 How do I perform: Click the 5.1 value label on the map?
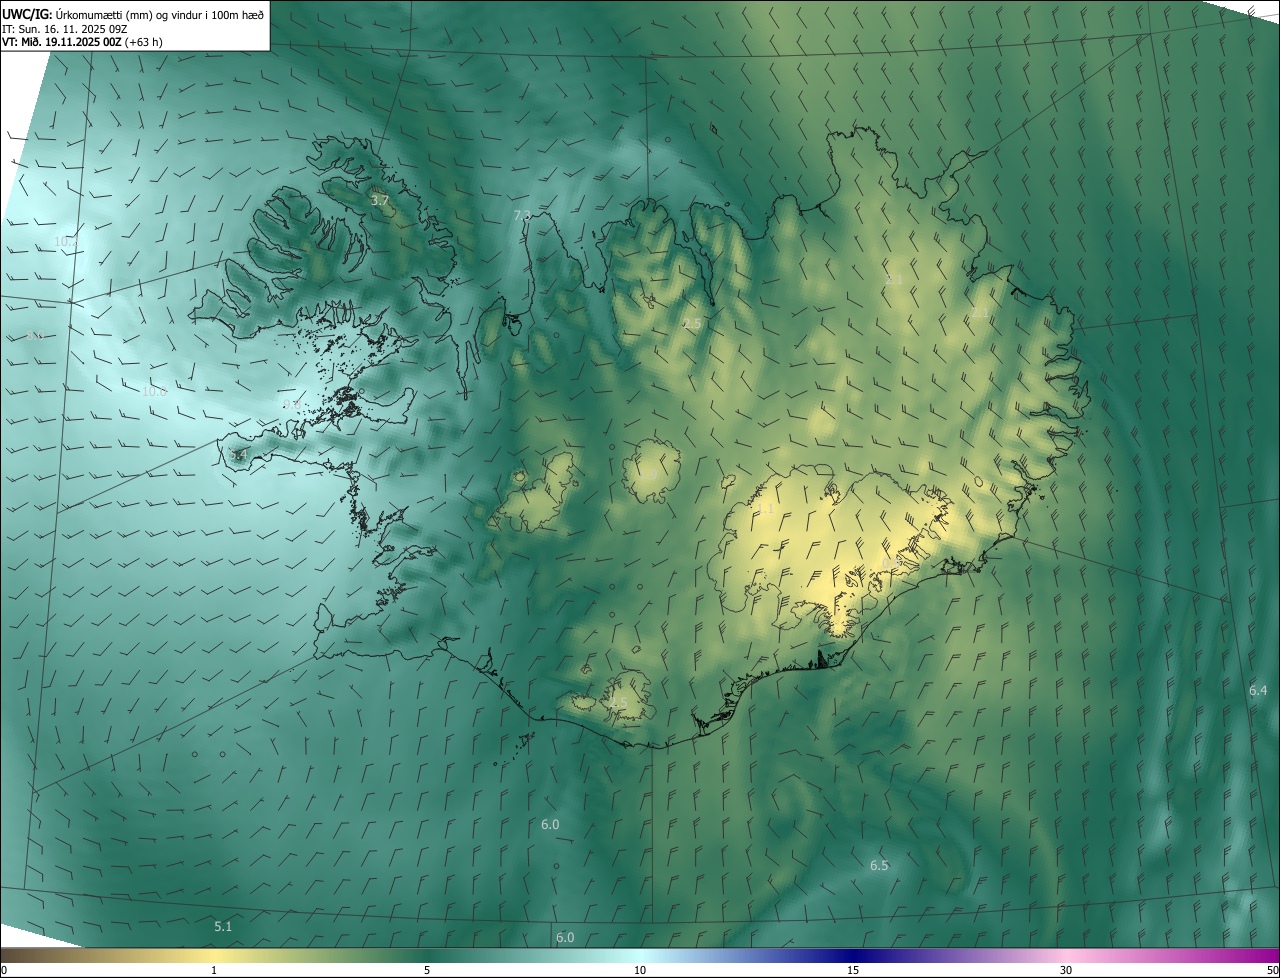pos(223,927)
